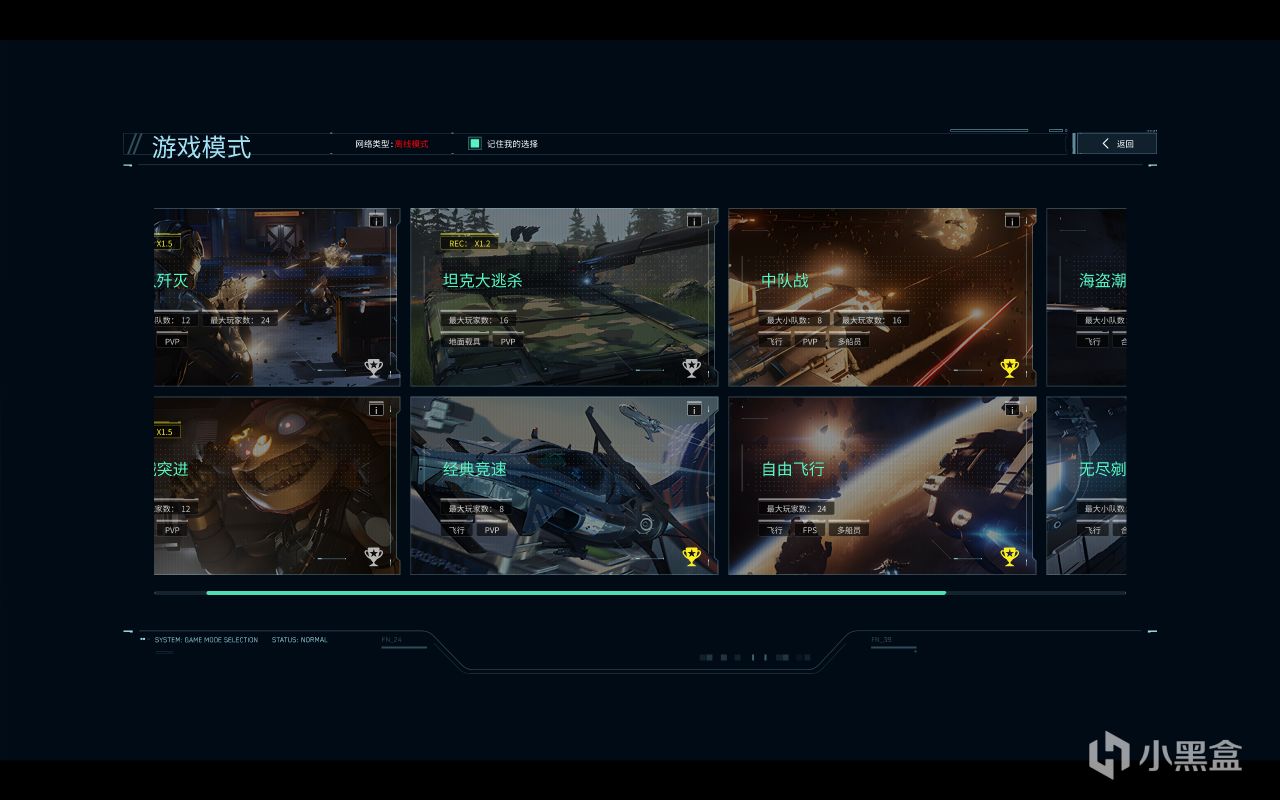Click the 游戏模式 page title

[202, 147]
